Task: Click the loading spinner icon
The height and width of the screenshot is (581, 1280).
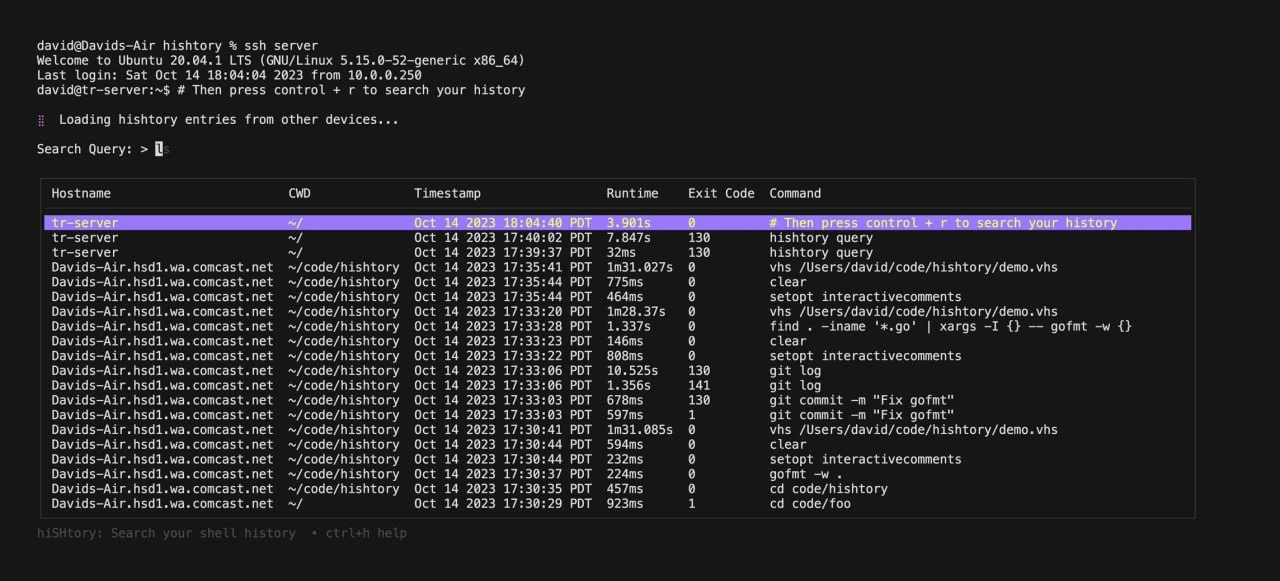Action: tap(41, 120)
